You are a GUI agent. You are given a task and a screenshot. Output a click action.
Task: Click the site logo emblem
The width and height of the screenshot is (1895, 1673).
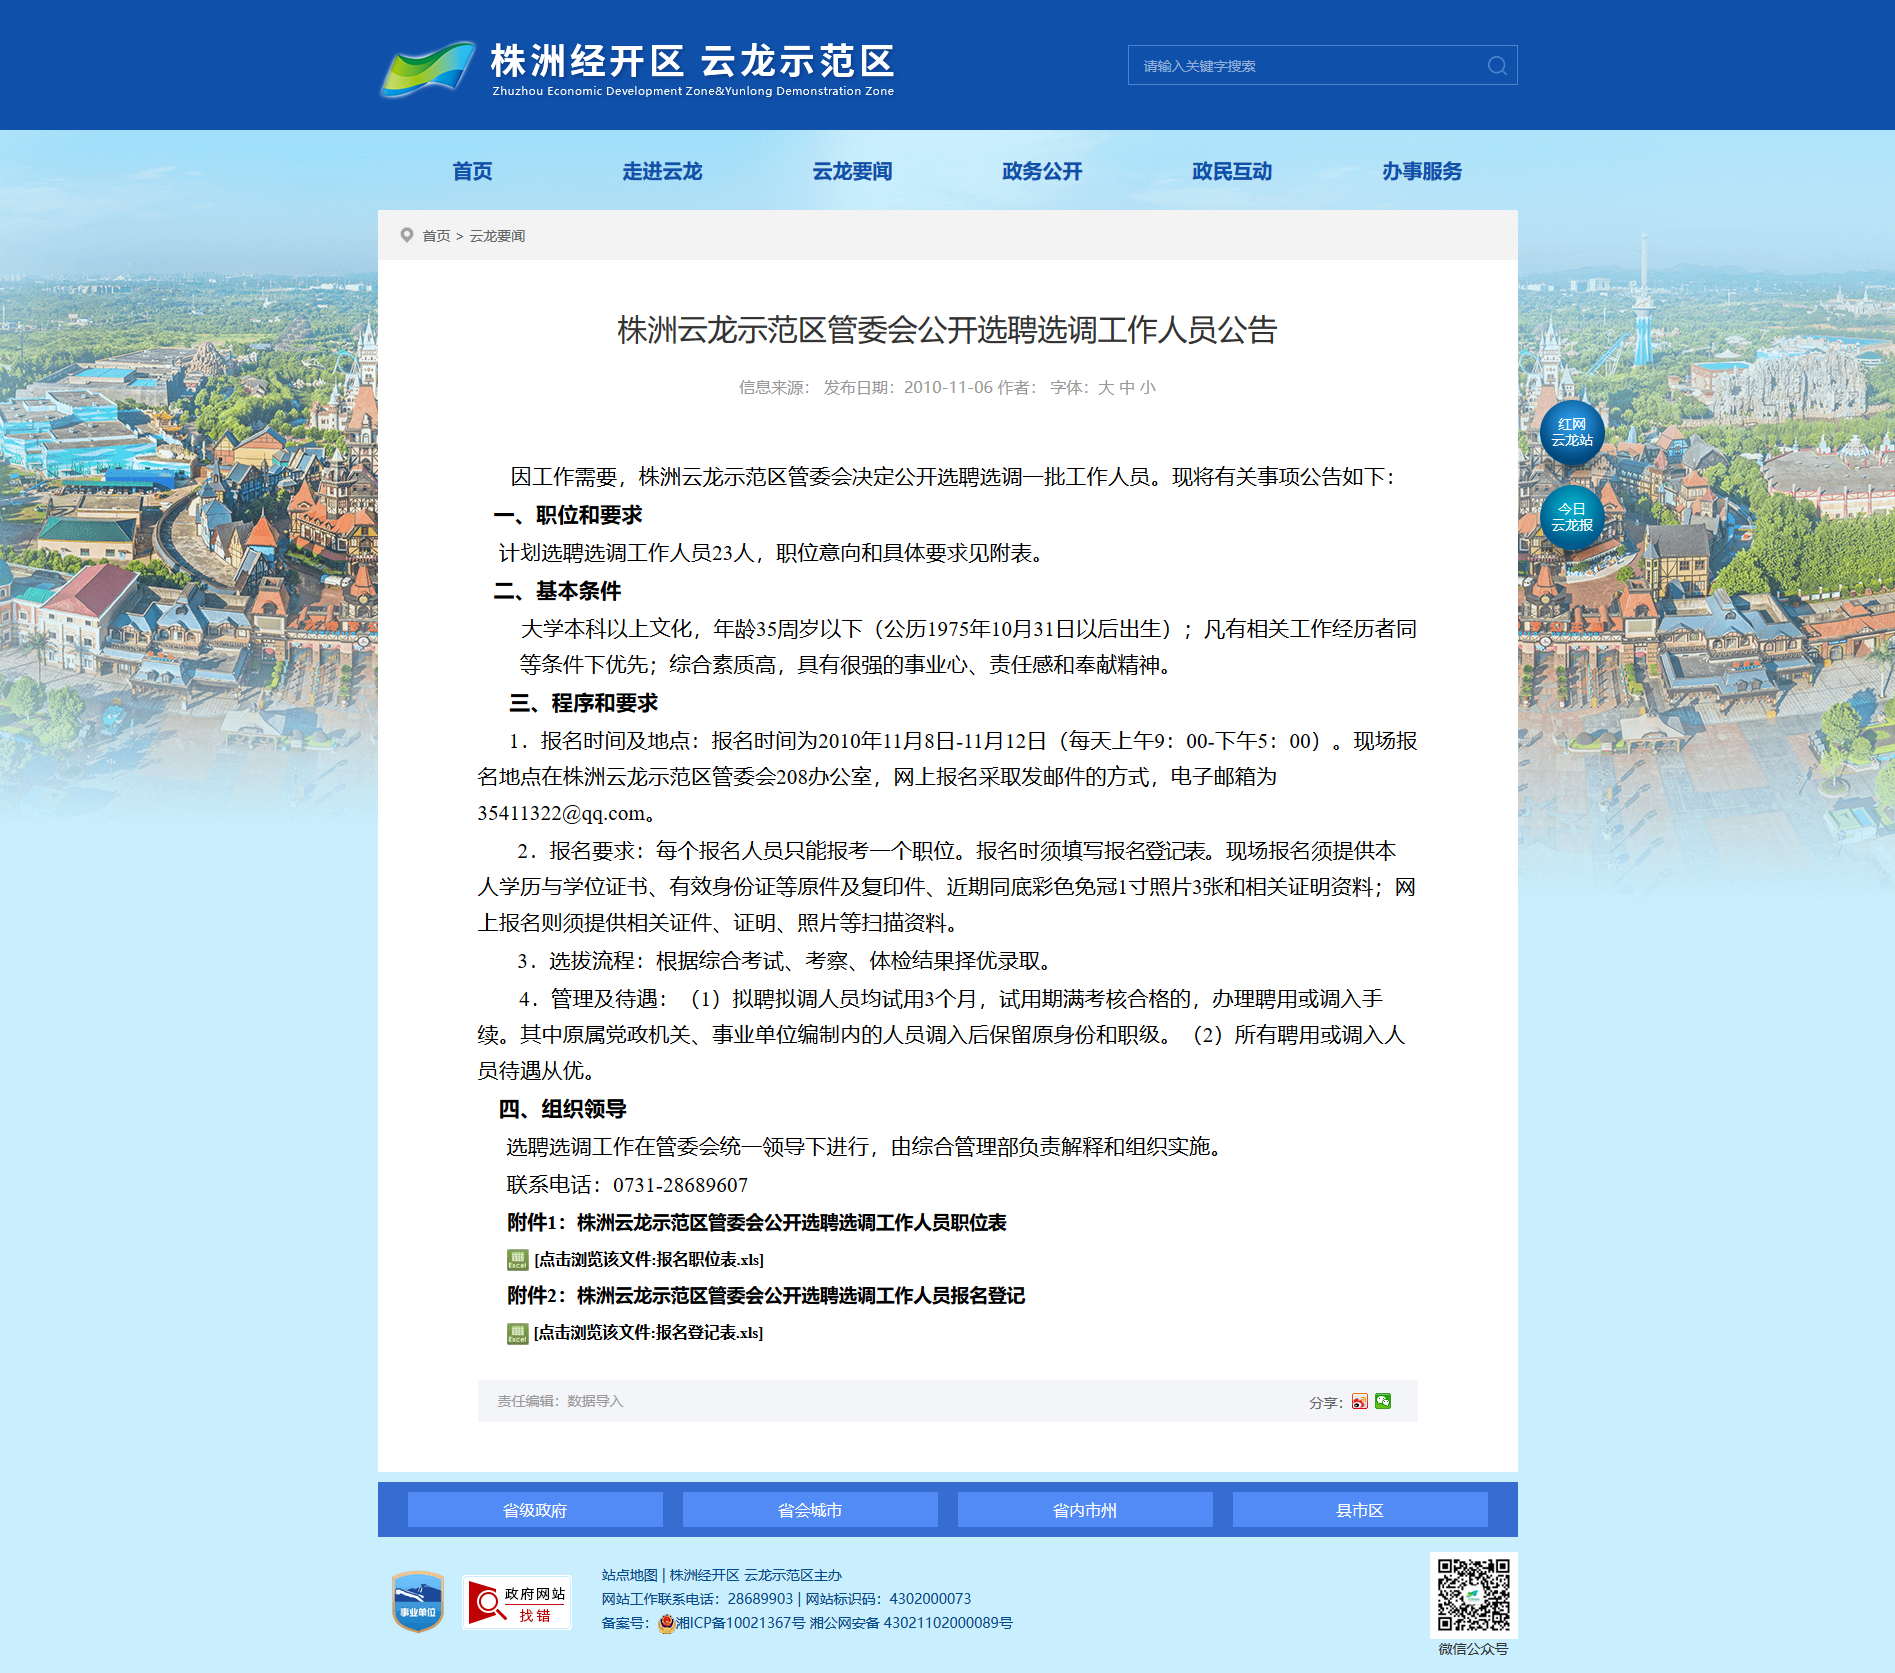tap(428, 68)
